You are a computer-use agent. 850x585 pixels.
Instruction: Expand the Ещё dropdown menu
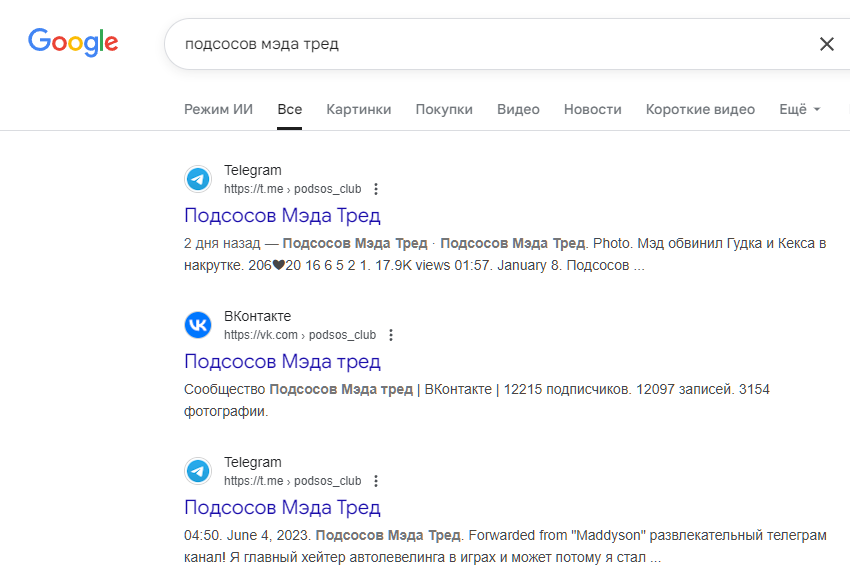800,110
